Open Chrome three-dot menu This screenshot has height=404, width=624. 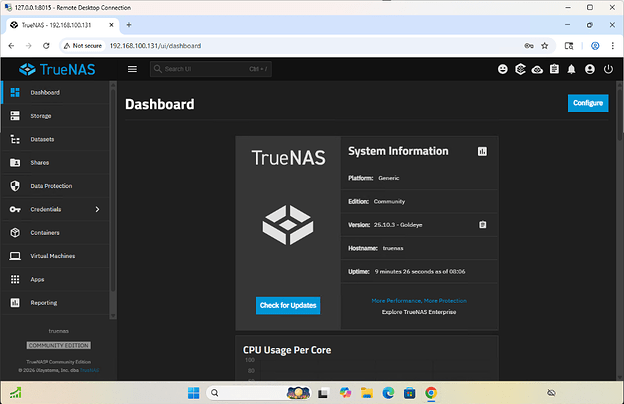point(612,46)
